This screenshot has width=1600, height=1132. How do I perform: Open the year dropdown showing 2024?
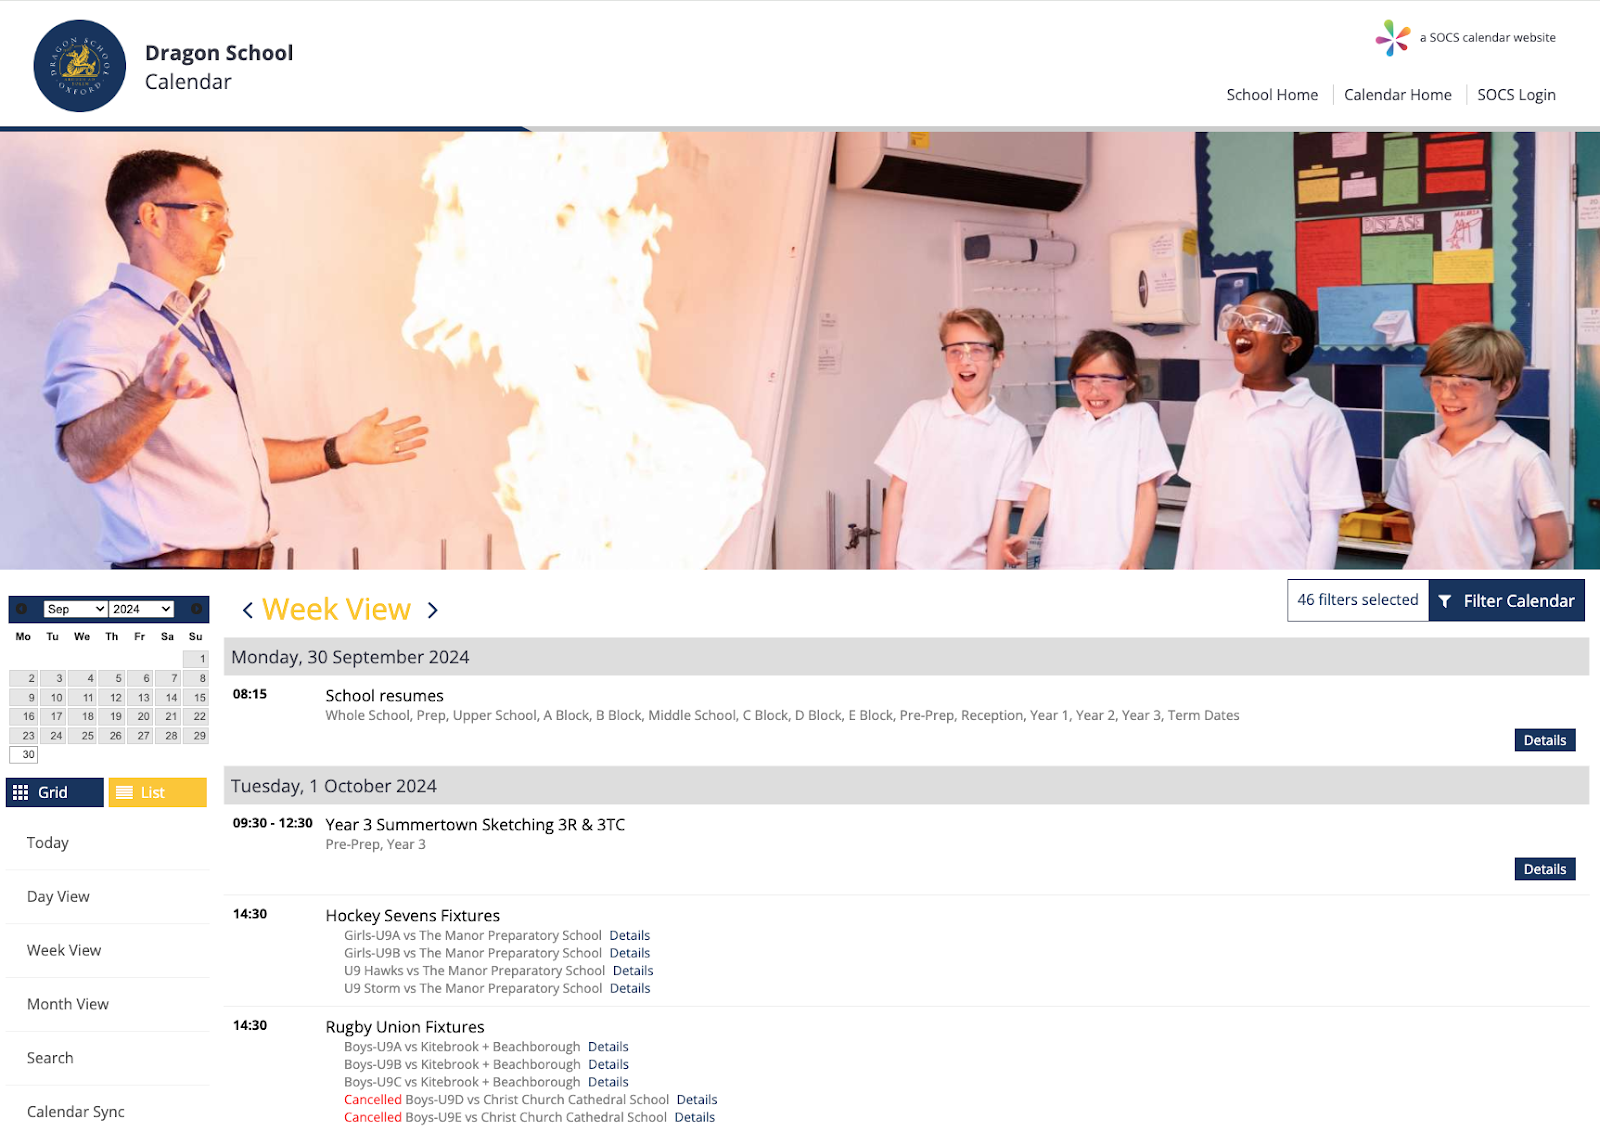[142, 609]
